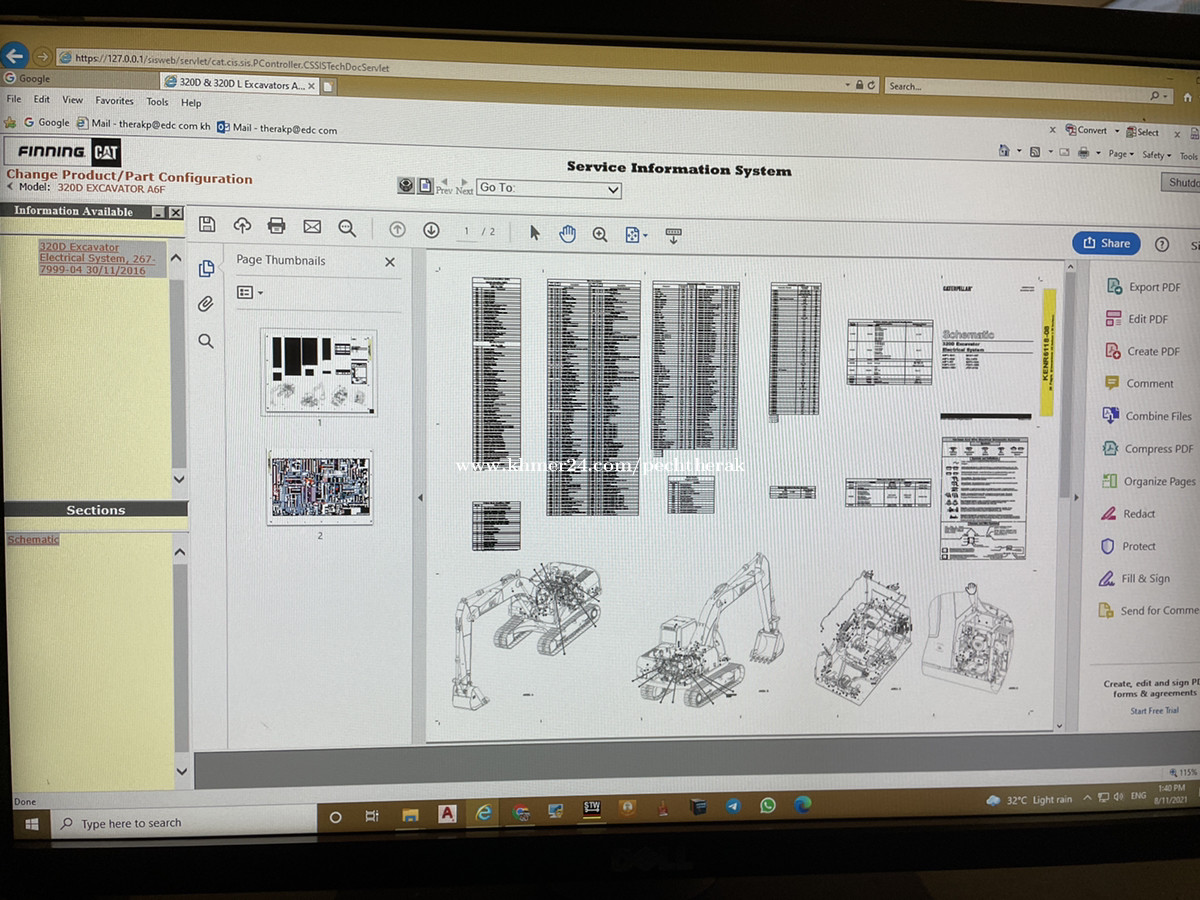The image size is (1200, 900).
Task: Select the arrow selection tool
Action: coord(534,232)
